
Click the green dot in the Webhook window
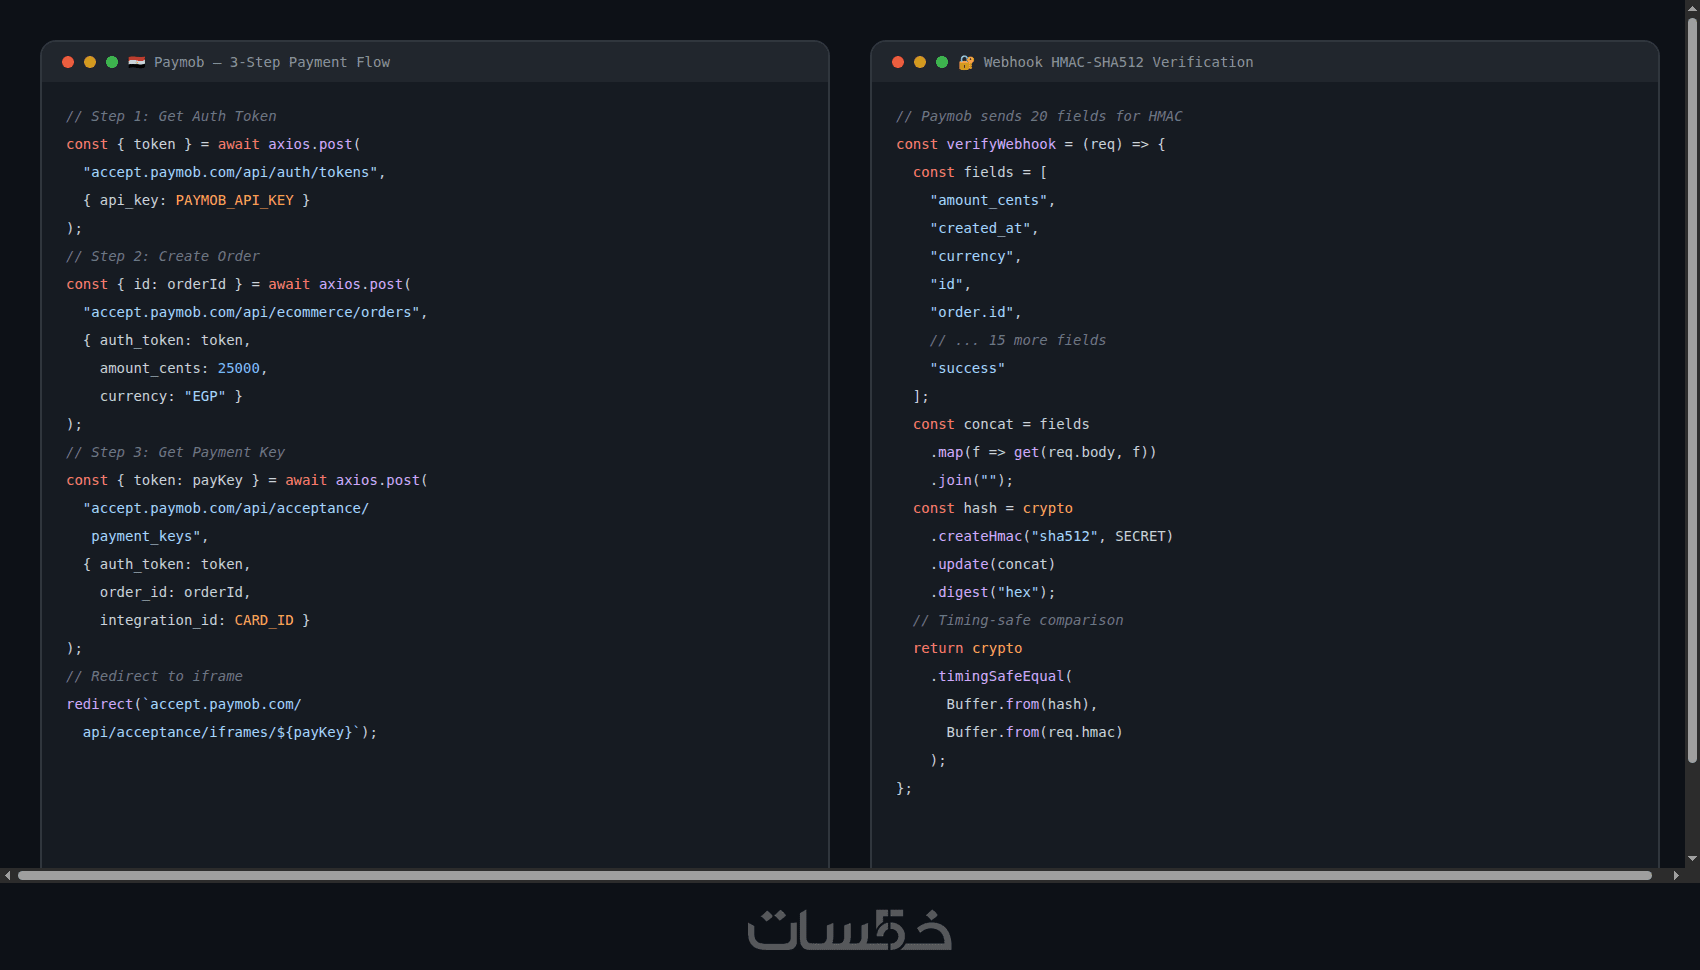pyautogui.click(x=942, y=62)
